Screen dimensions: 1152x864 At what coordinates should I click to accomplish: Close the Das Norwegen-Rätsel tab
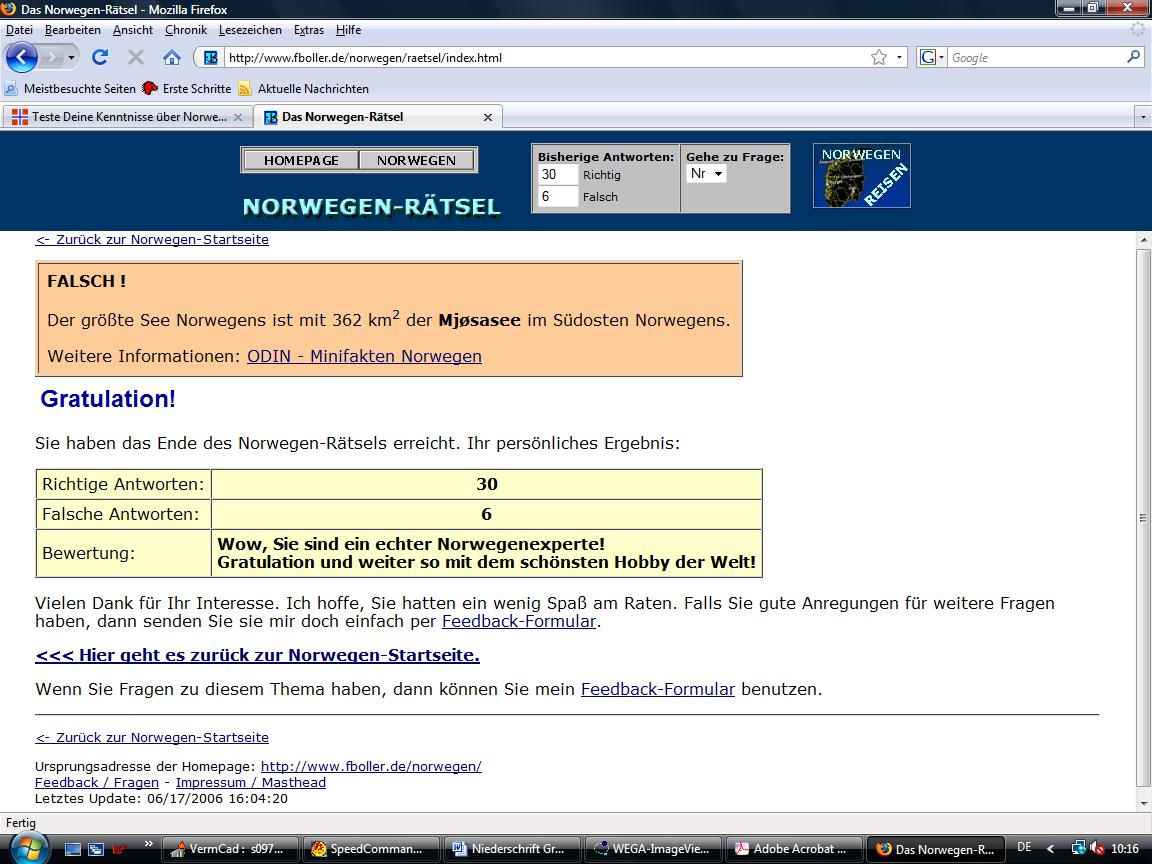(488, 117)
